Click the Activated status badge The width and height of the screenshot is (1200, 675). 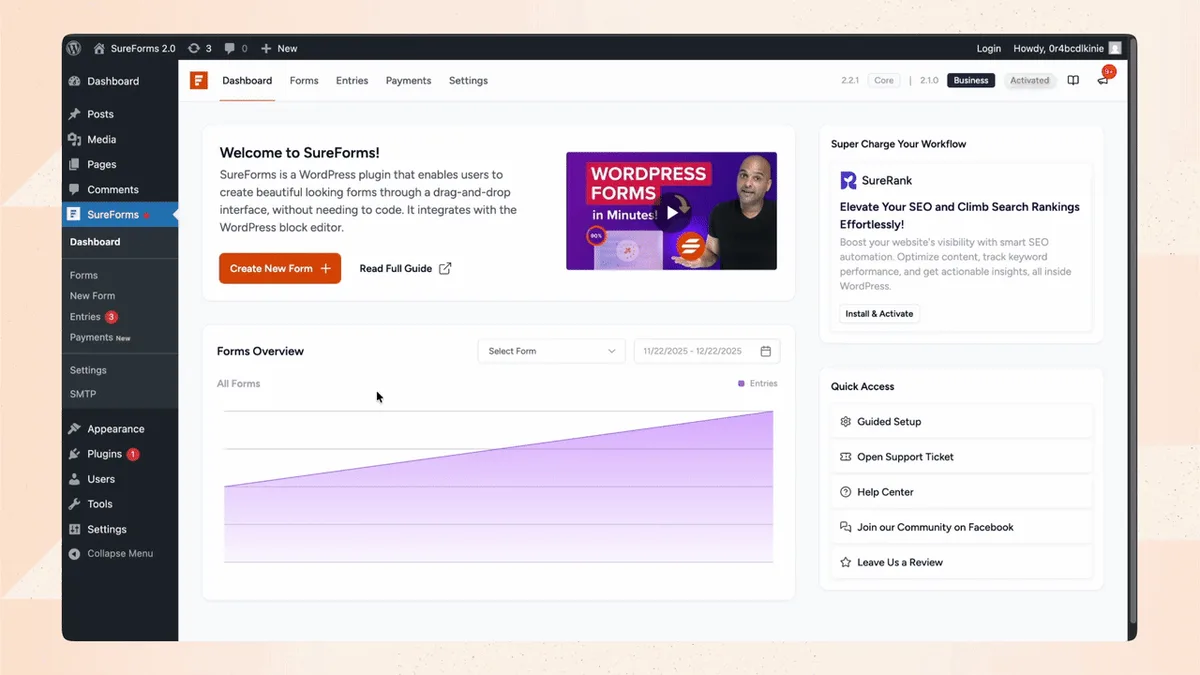pyautogui.click(x=1030, y=80)
